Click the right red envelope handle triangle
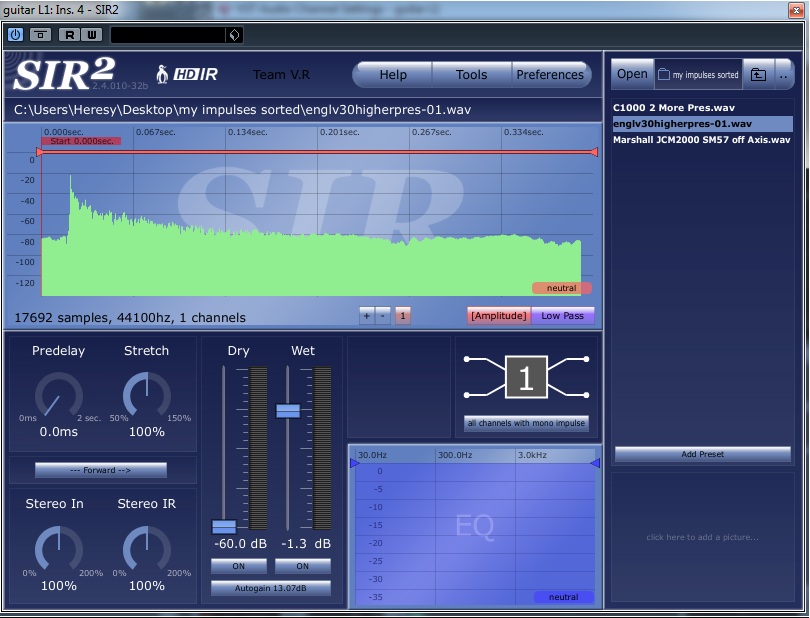The image size is (810, 618). click(595, 152)
